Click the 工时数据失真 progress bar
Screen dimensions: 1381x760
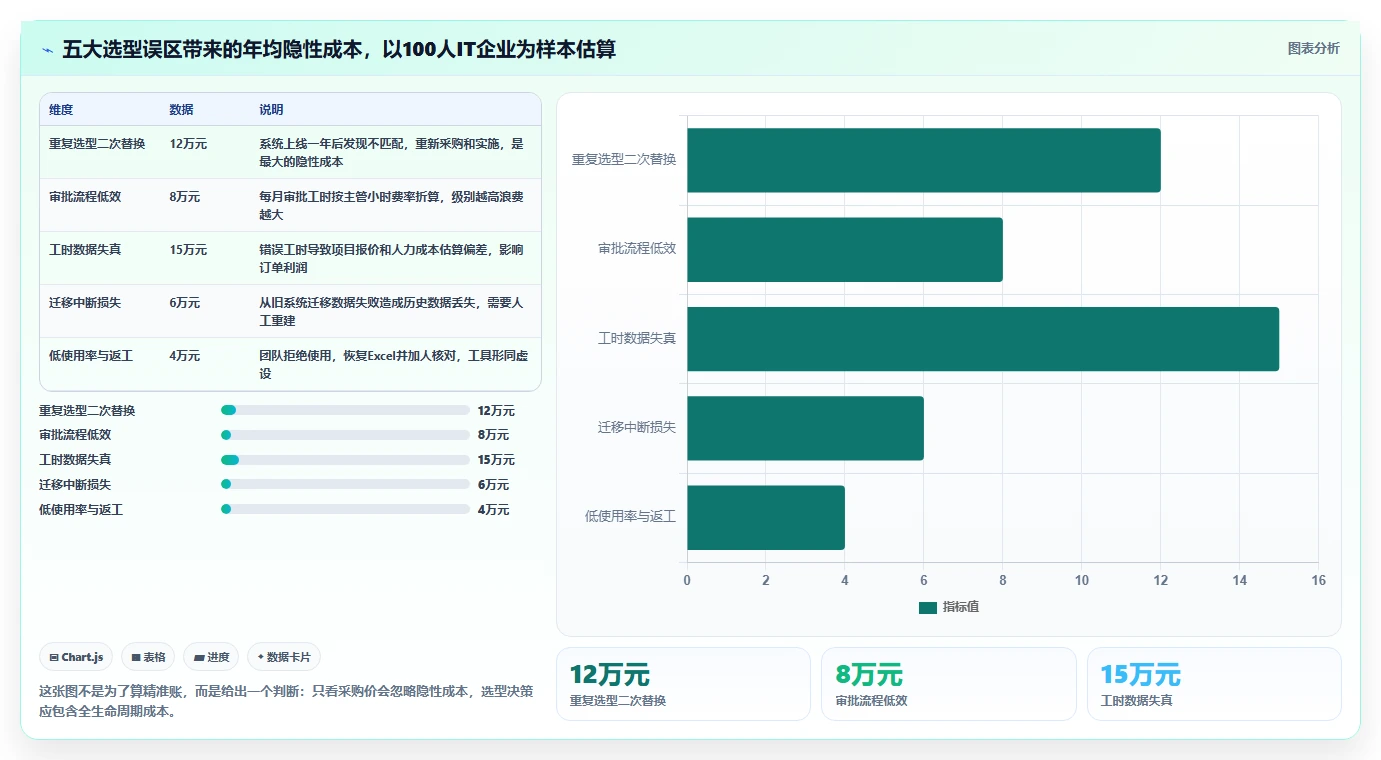point(345,460)
